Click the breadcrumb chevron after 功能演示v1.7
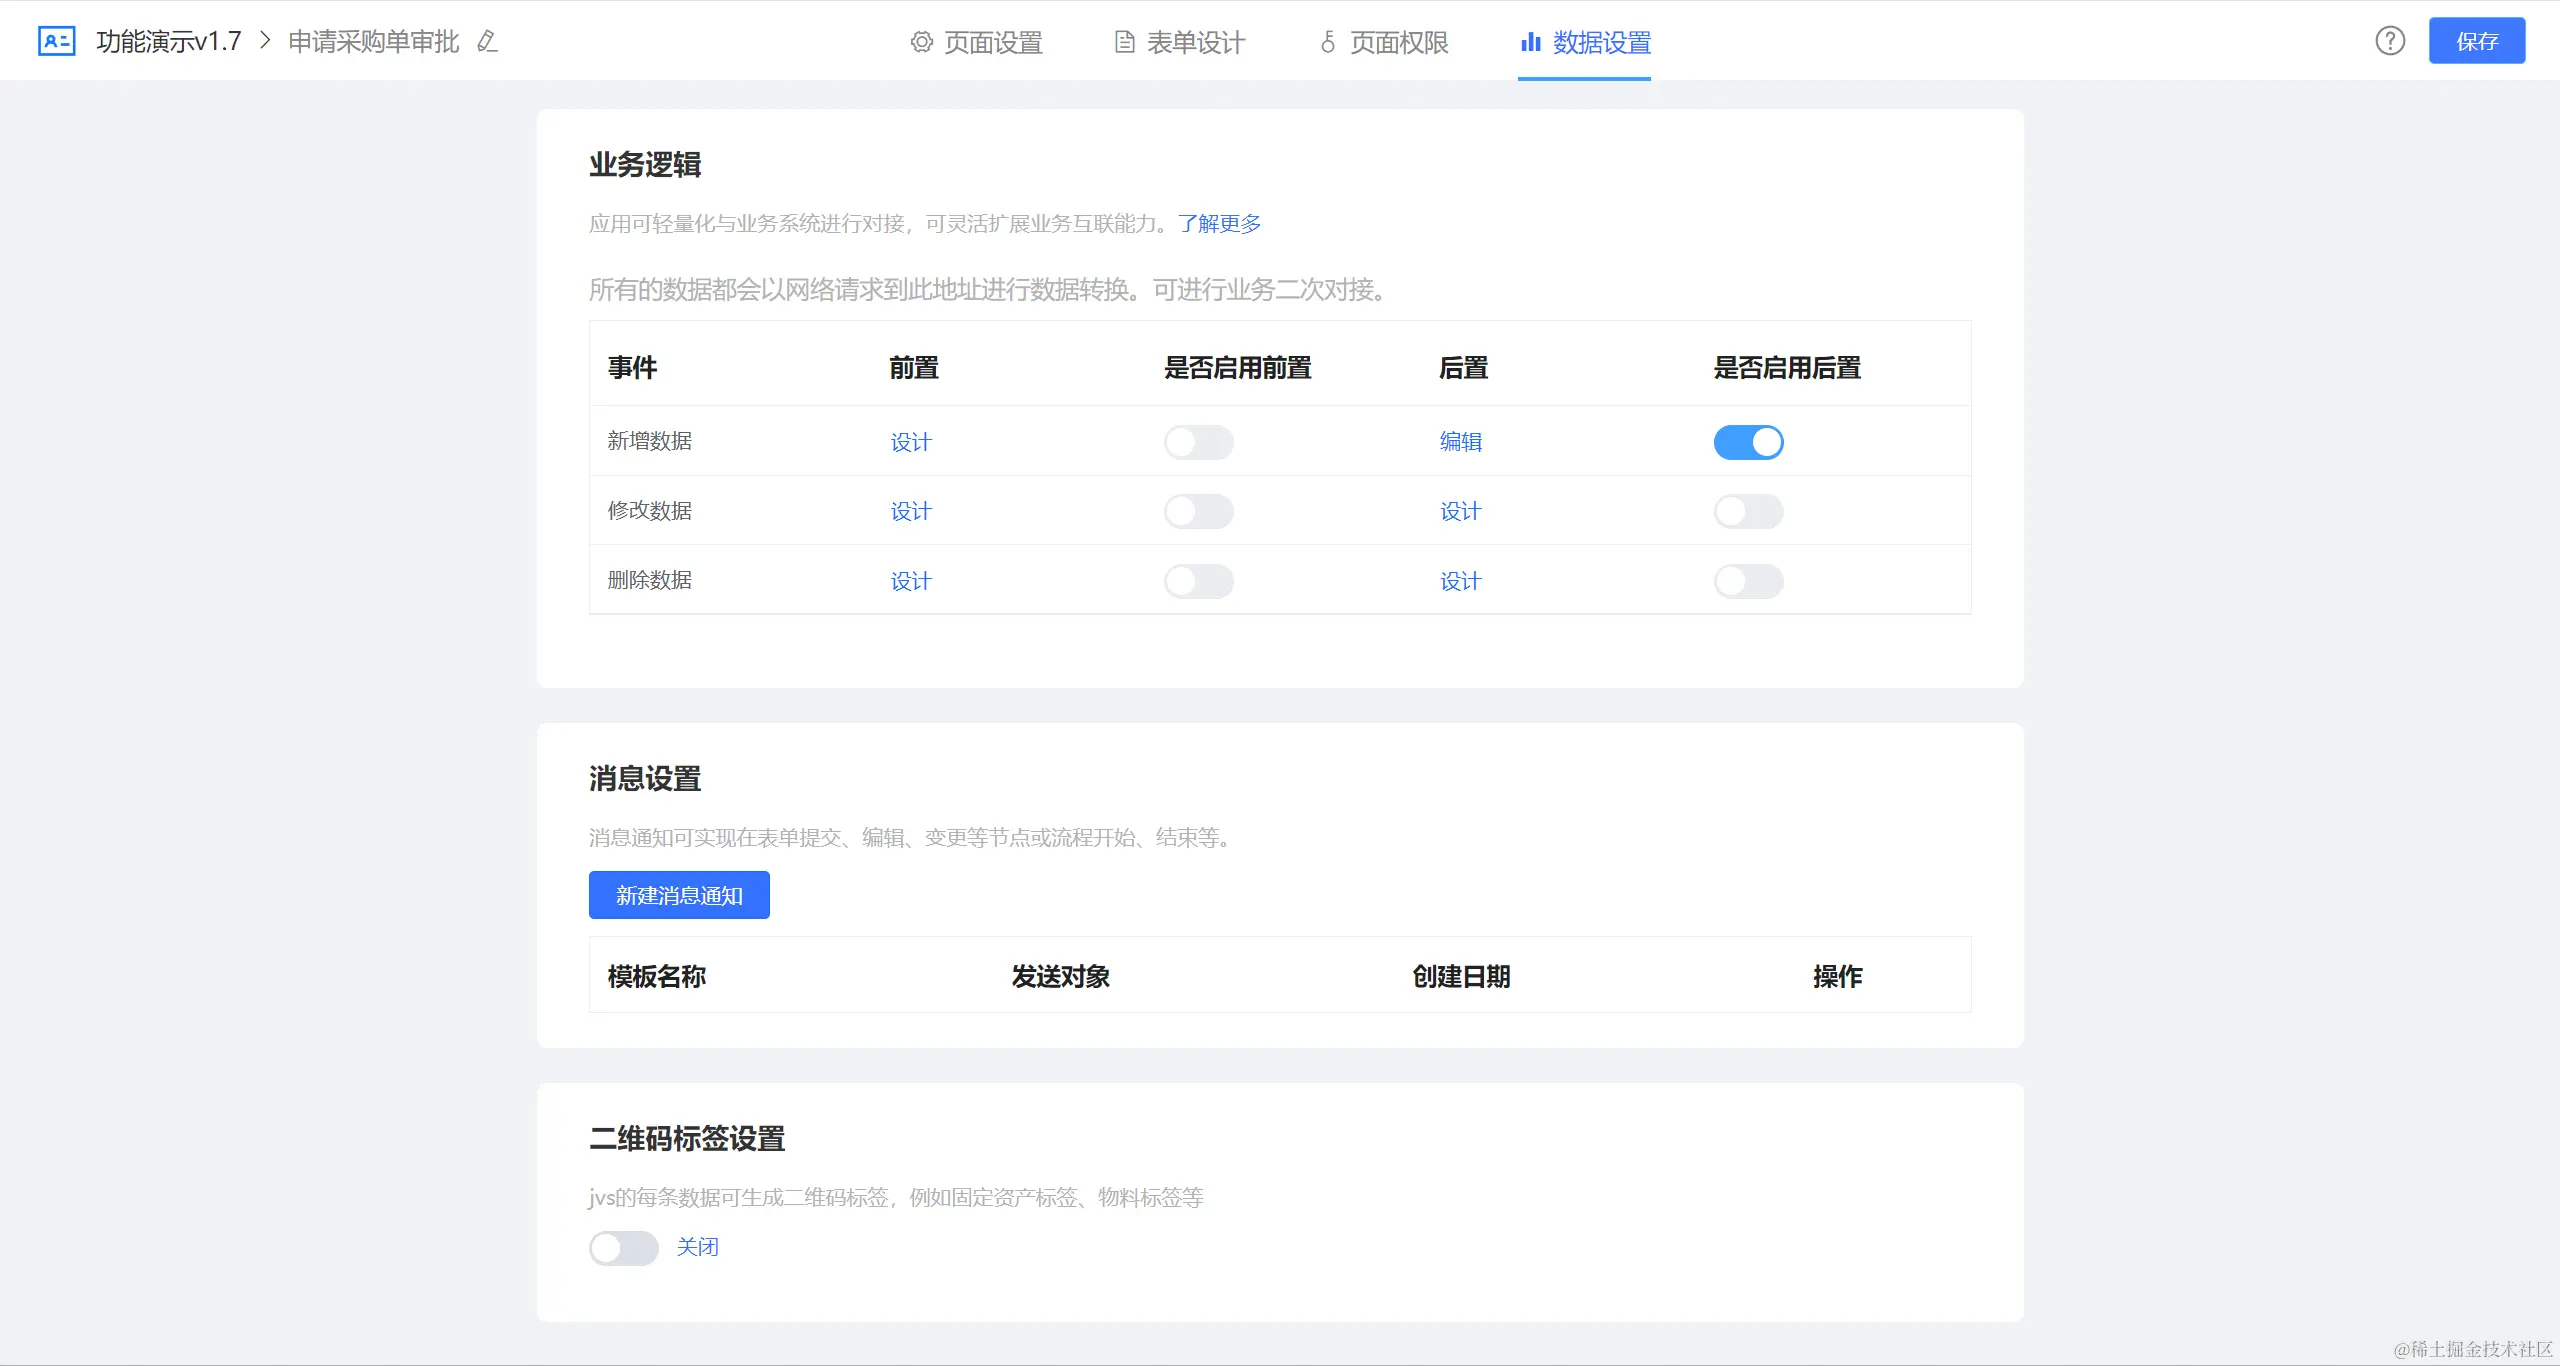This screenshot has width=2560, height=1366. click(265, 41)
